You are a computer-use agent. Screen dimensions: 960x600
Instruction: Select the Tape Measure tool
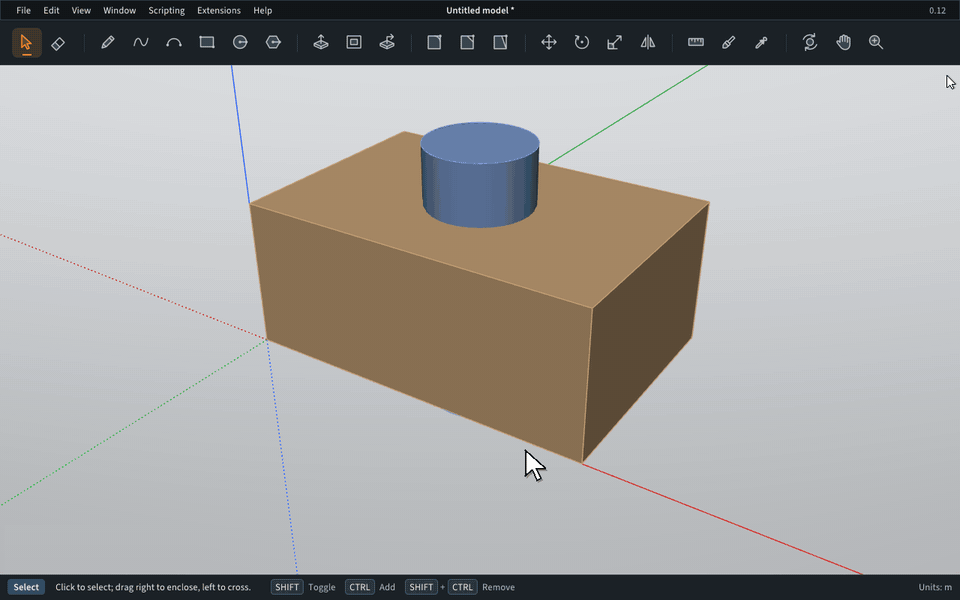pyautogui.click(x=696, y=42)
